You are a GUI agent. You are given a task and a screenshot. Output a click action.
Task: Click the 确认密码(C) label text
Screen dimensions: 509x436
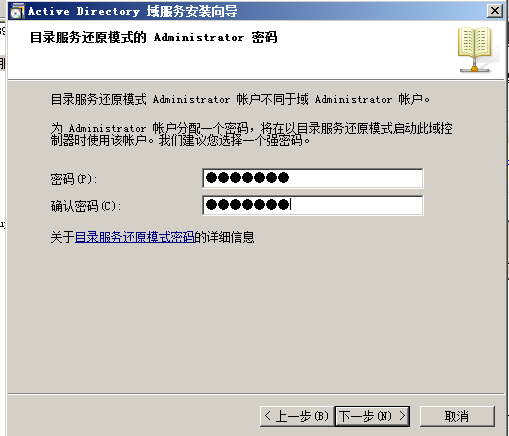click(86, 206)
